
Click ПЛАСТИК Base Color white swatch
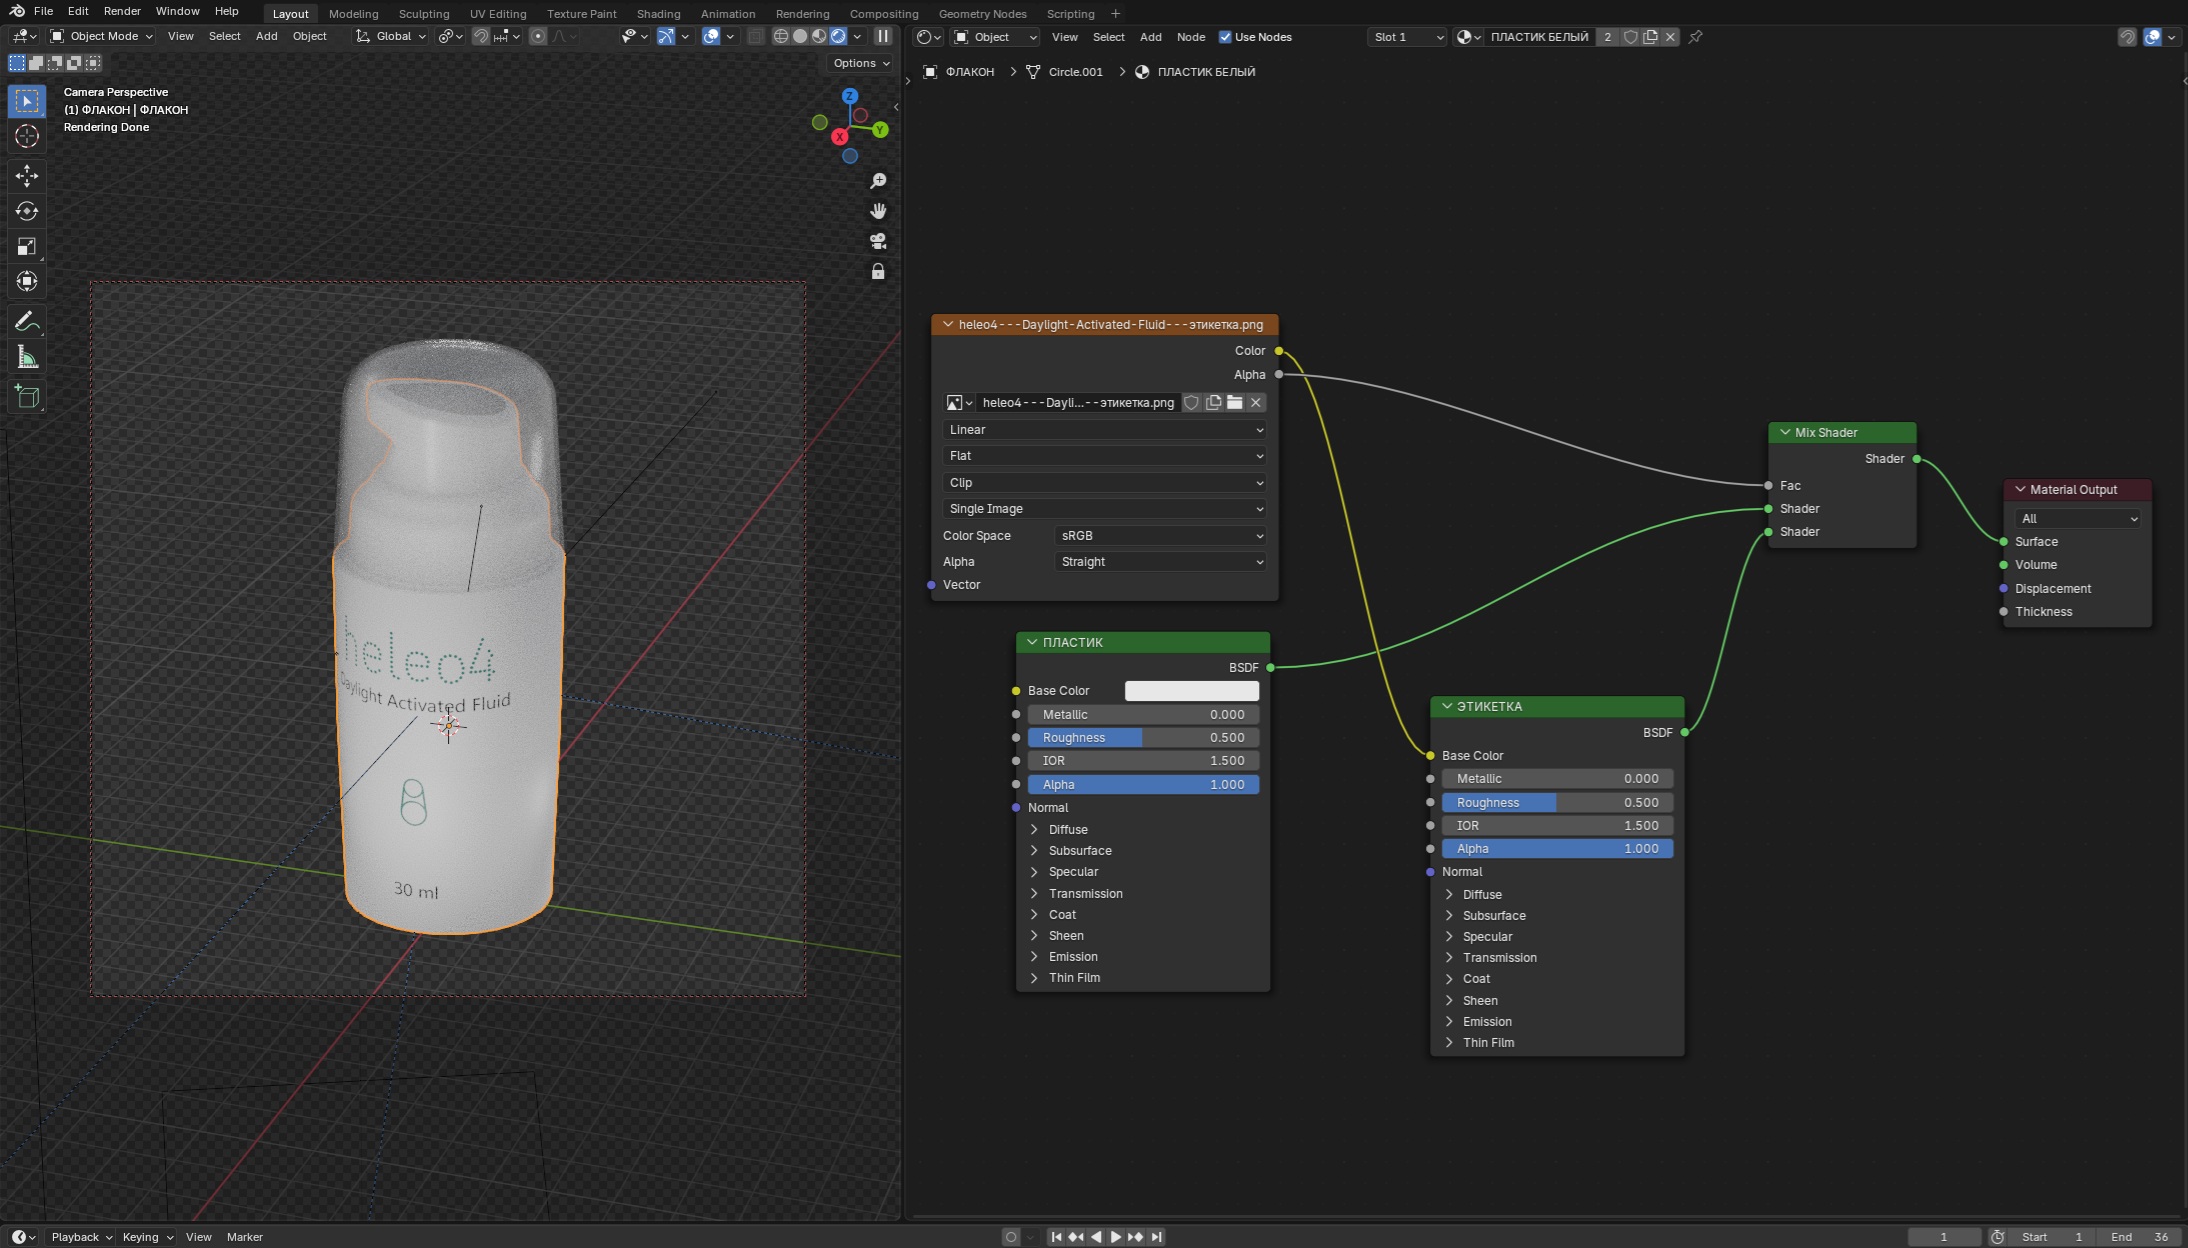[x=1192, y=690]
